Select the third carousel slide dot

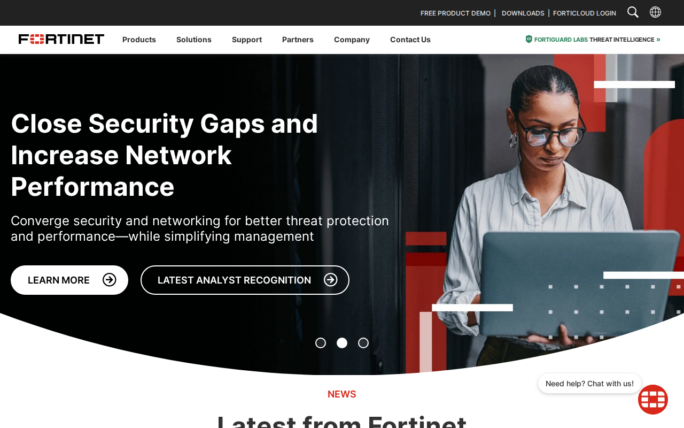coord(363,343)
